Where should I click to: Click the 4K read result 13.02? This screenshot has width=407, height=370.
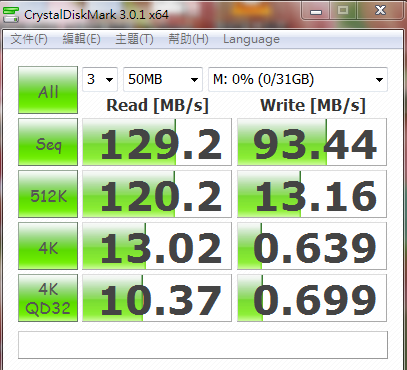tap(157, 246)
